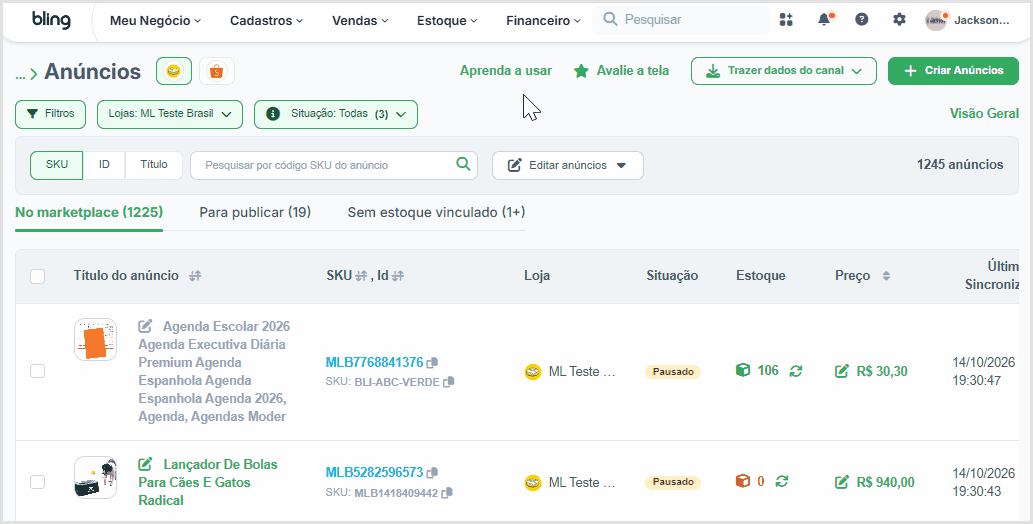Select the No marketplace (1225) tab
Screen dimensions: 1033x524
coord(89,212)
